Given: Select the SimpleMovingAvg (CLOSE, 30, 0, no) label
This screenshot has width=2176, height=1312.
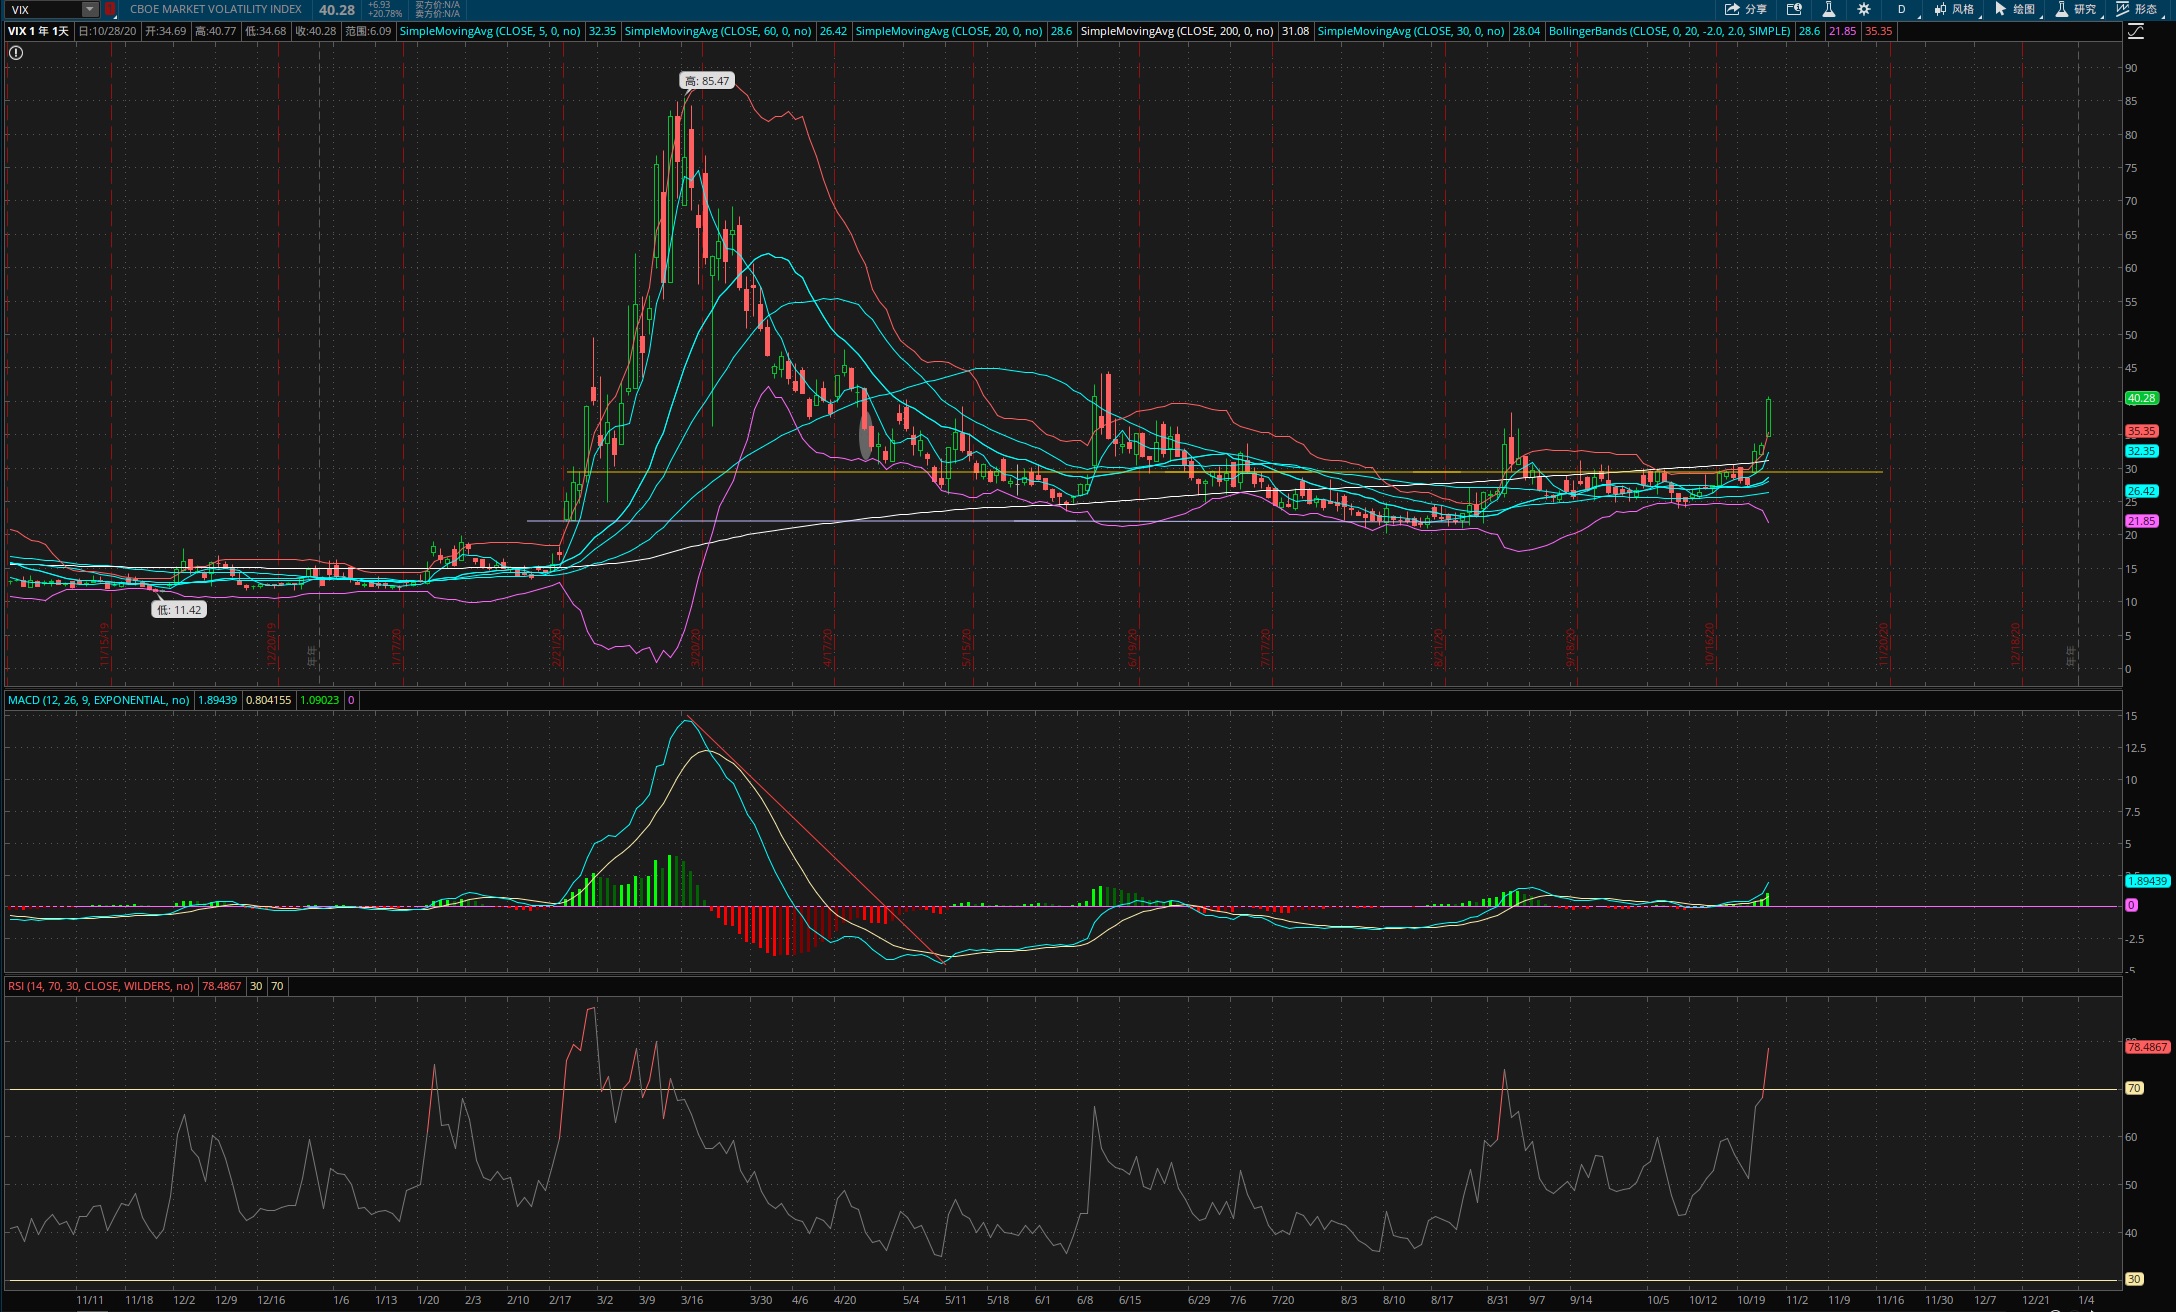Looking at the screenshot, I should coord(1411,31).
